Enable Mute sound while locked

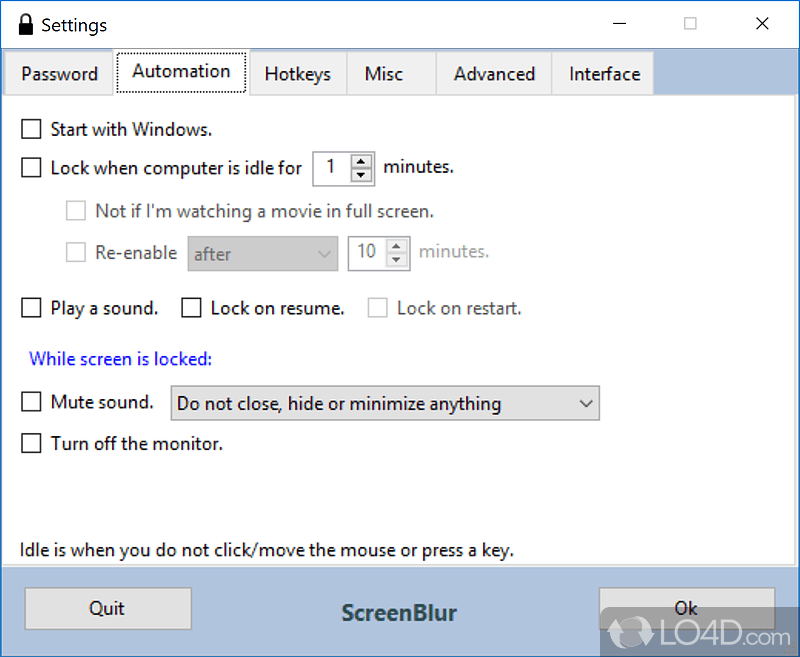[x=31, y=403]
